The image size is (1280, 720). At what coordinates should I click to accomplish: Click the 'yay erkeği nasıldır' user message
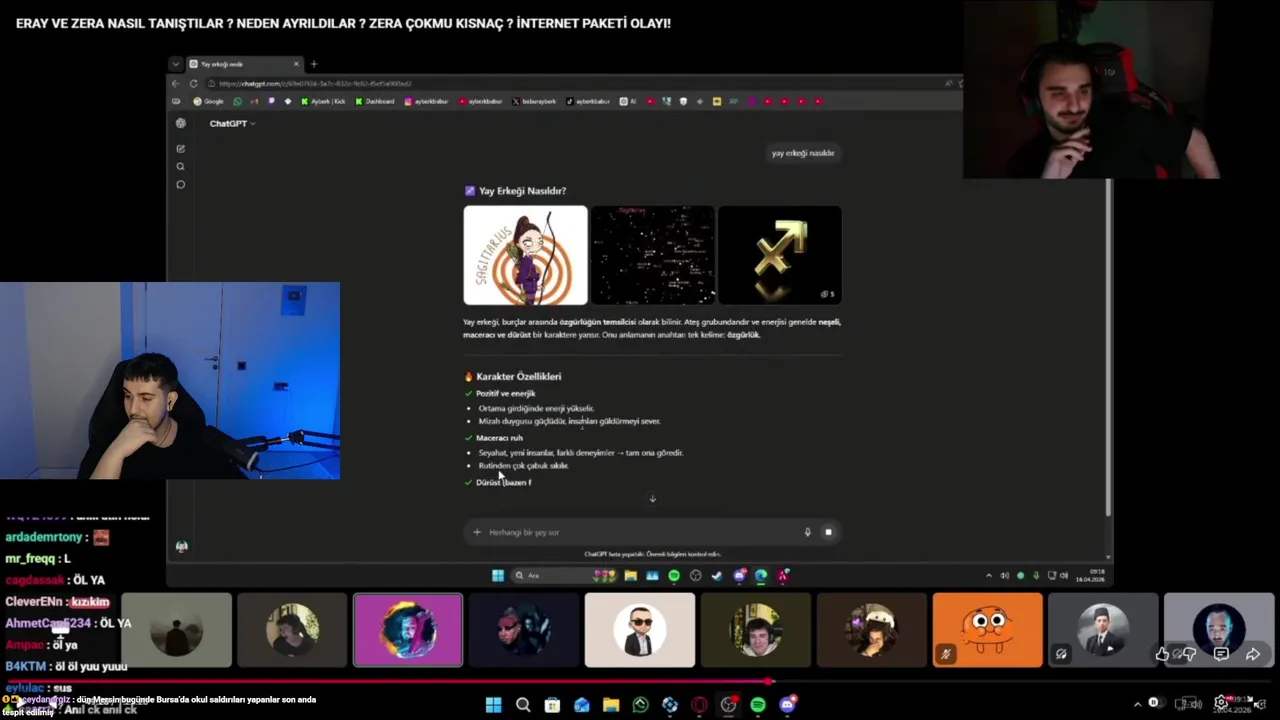(803, 153)
